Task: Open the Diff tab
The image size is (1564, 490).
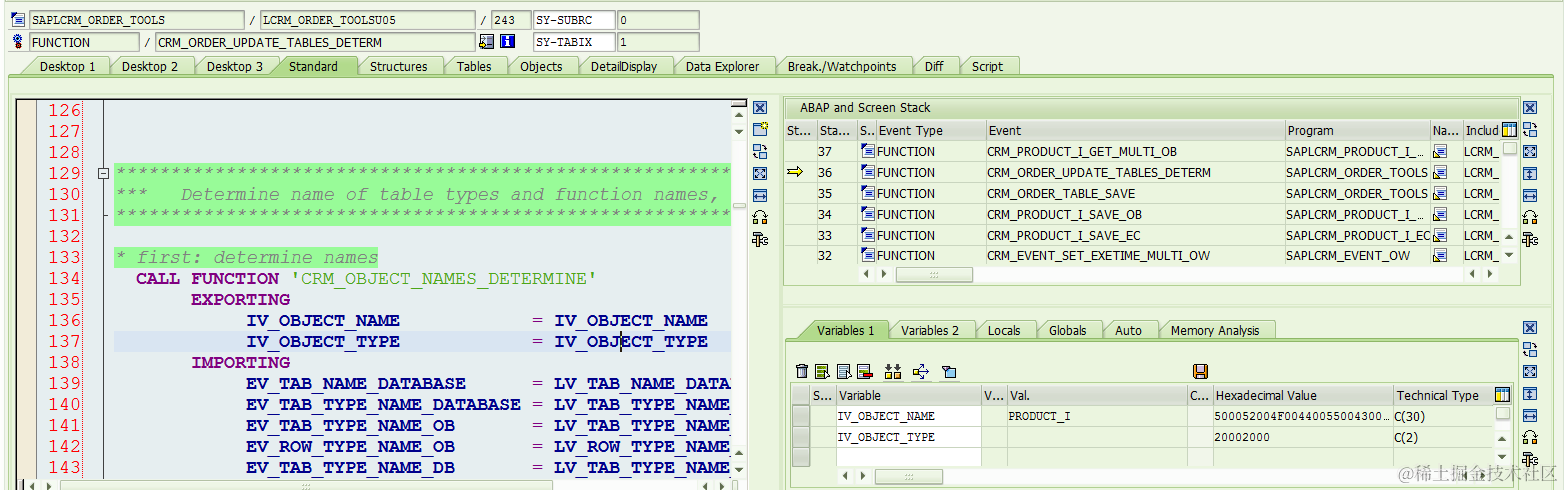Action: [934, 66]
